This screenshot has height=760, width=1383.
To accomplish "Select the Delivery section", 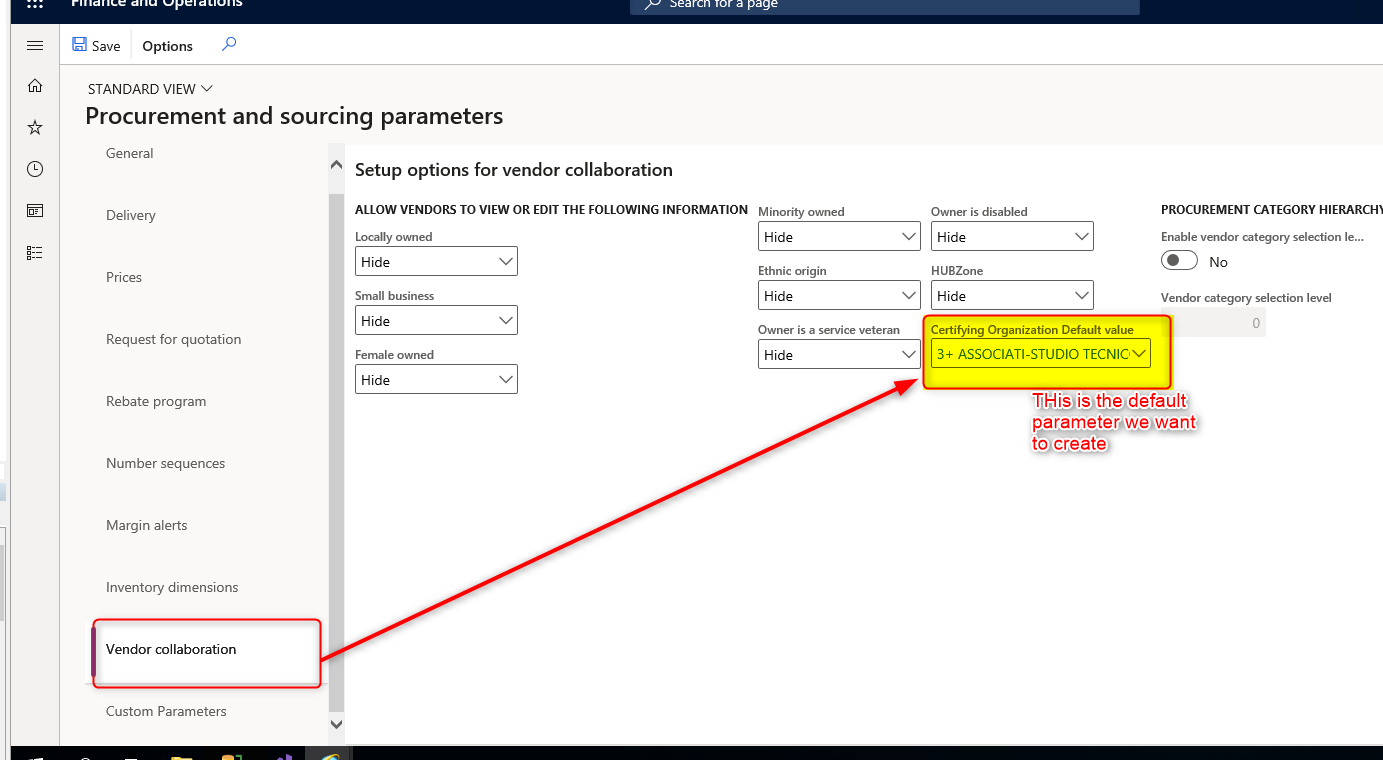I will 131,215.
